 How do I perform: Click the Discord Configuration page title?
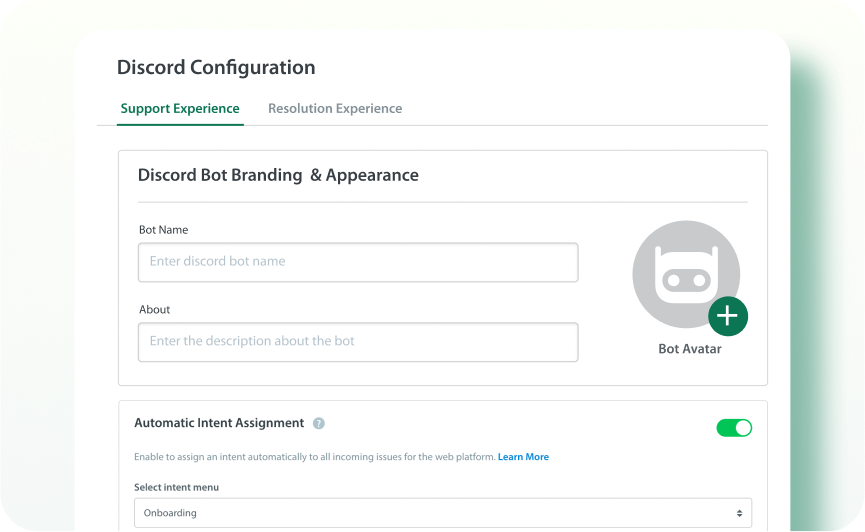[216, 68]
